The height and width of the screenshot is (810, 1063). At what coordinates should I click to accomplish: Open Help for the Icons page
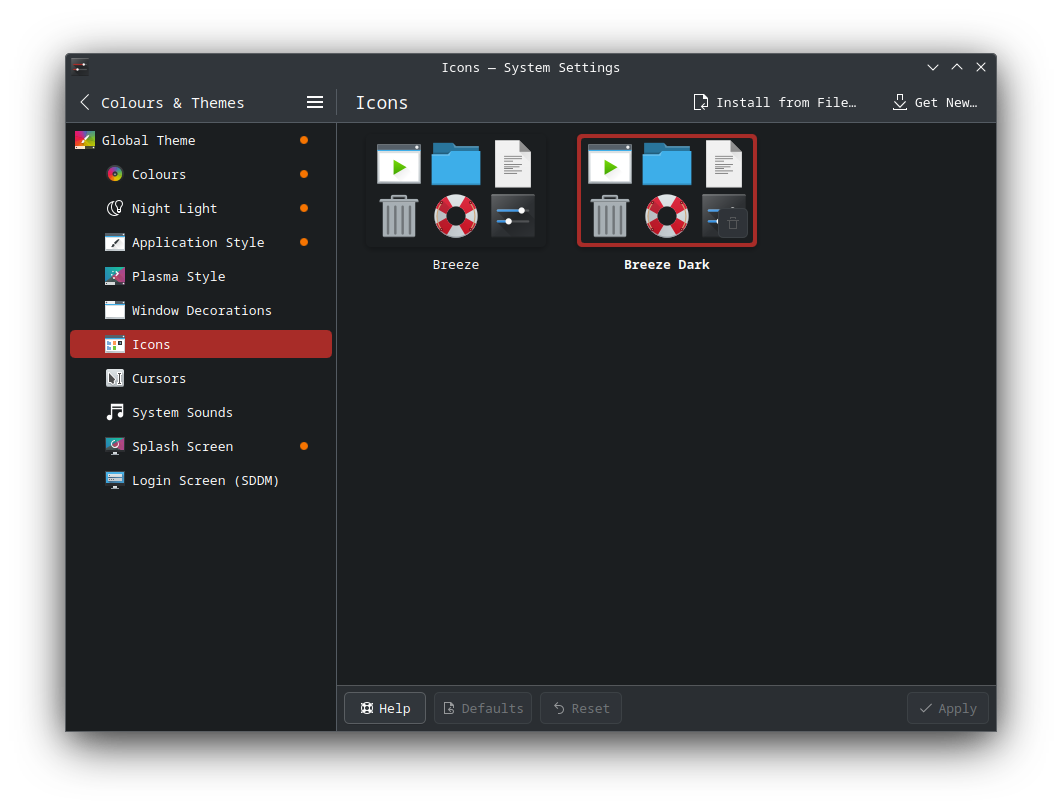(x=385, y=708)
